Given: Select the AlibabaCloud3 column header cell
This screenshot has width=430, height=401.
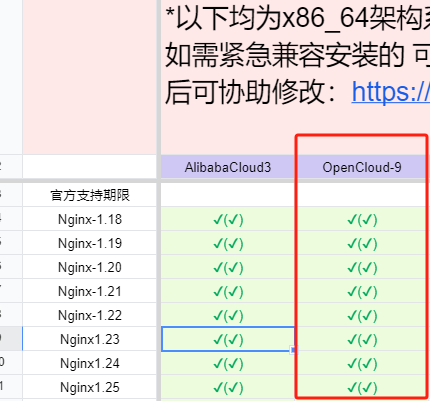Looking at the screenshot, I should 228,167.
